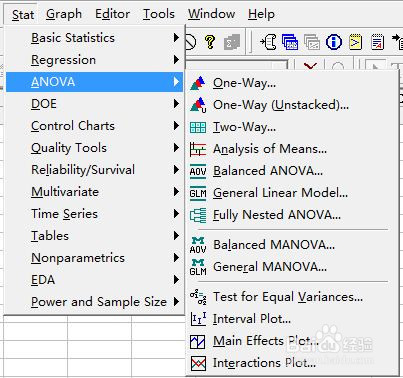Choose One-Way (Unstacked)... option
Viewport: 403px width, 378px height.
coord(281,105)
